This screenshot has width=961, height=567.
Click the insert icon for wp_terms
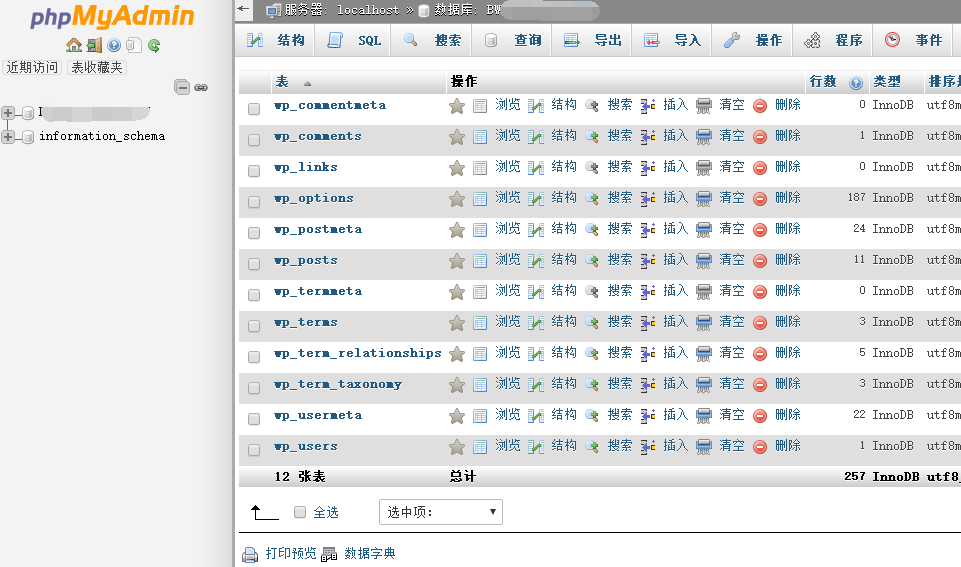[648, 323]
